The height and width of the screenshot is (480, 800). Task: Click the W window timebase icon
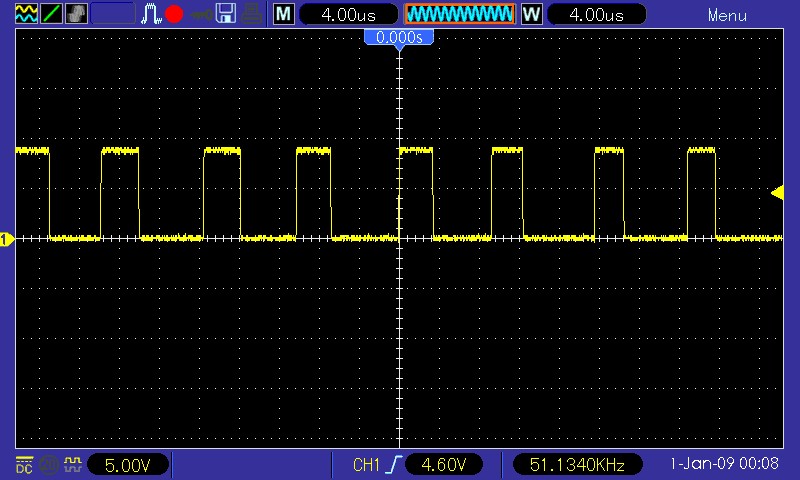pyautogui.click(x=531, y=14)
